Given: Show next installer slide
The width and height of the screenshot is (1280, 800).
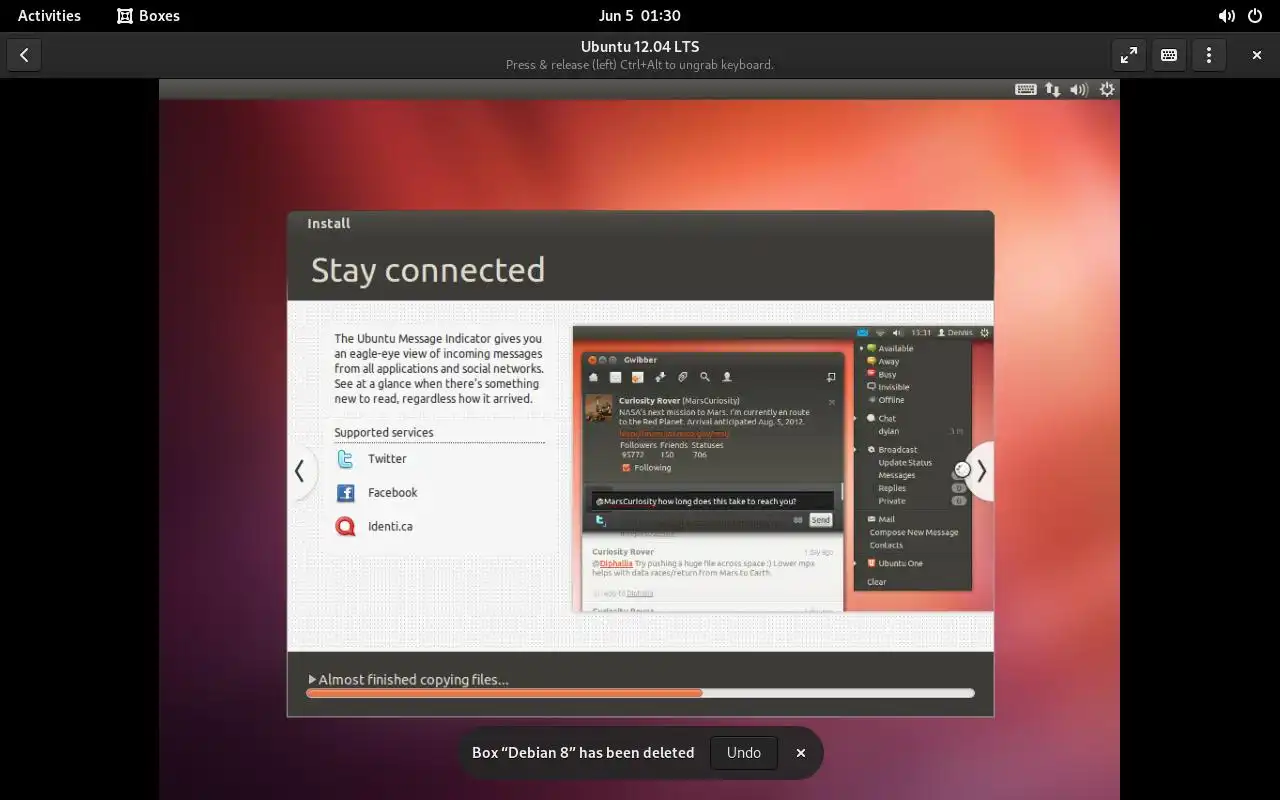Looking at the screenshot, I should (x=981, y=471).
